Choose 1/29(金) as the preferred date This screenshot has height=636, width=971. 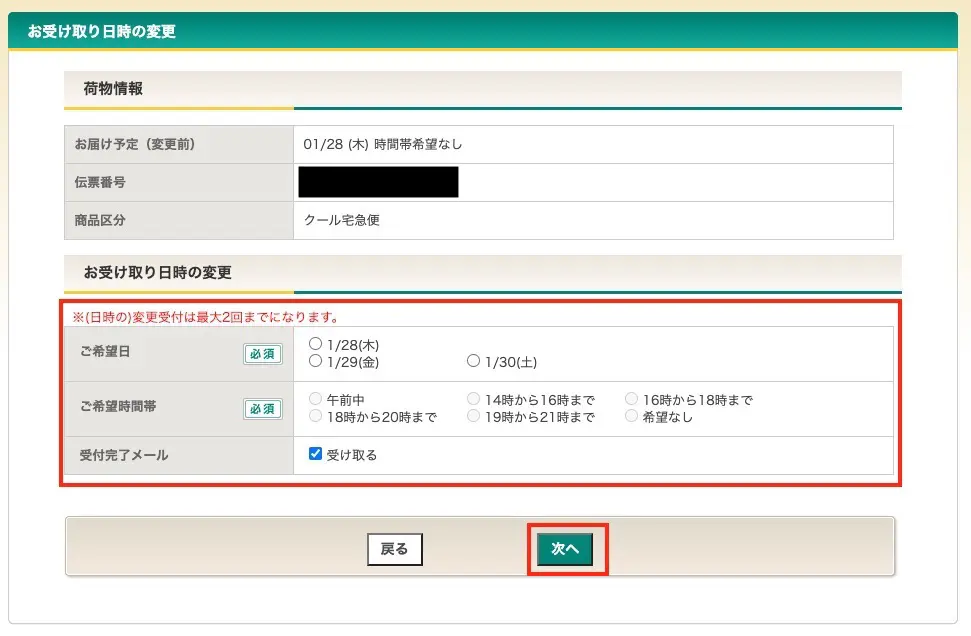coord(316,361)
